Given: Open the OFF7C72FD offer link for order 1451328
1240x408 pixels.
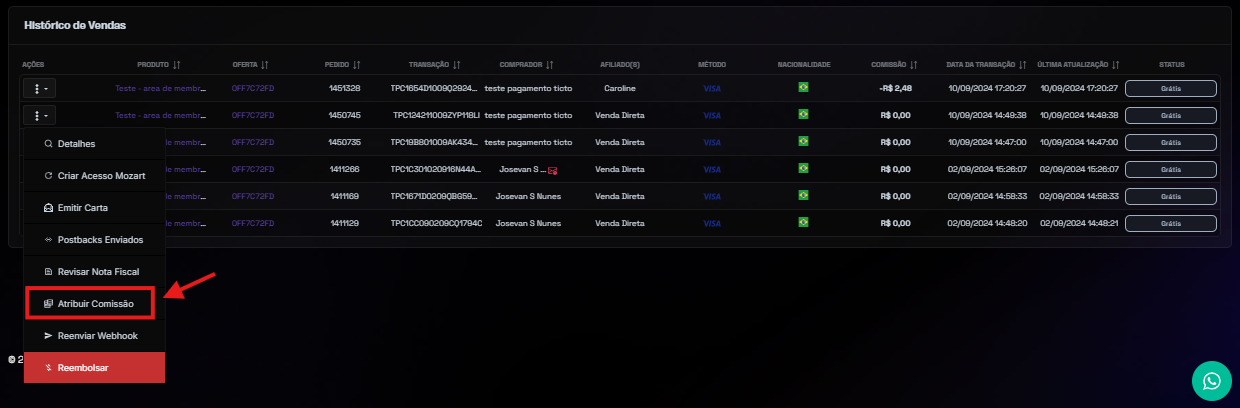Looking at the screenshot, I should (x=252, y=88).
